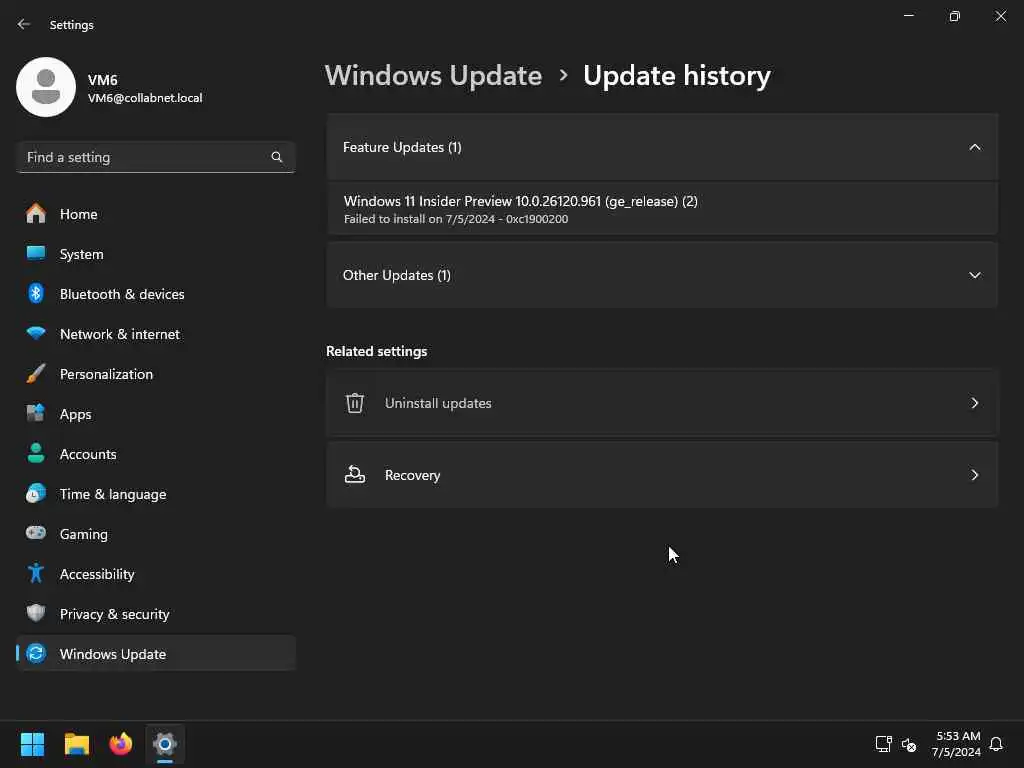This screenshot has height=768, width=1024.
Task: Click the Home house icon in sidebar
Action: point(36,214)
